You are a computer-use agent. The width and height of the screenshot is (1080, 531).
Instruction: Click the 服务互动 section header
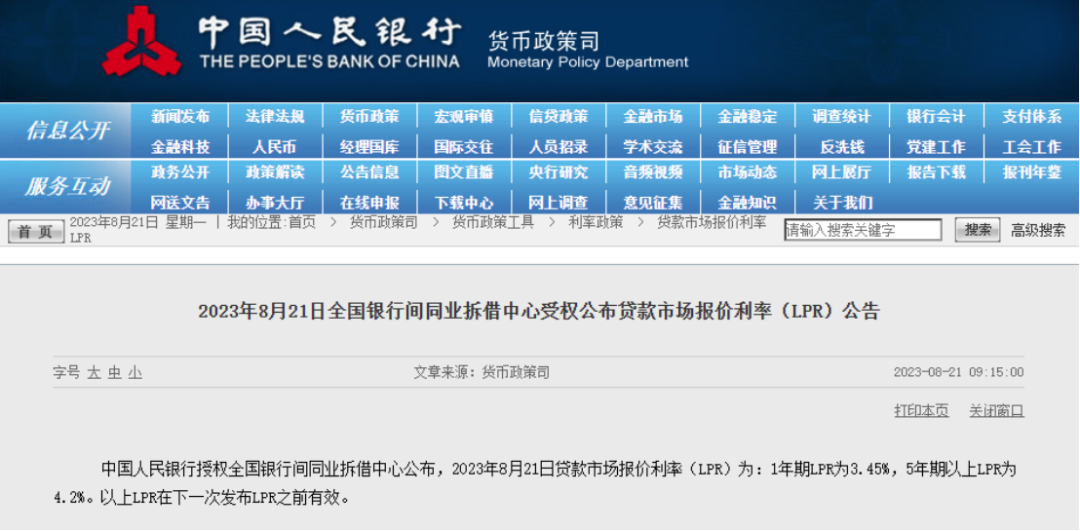pos(67,186)
